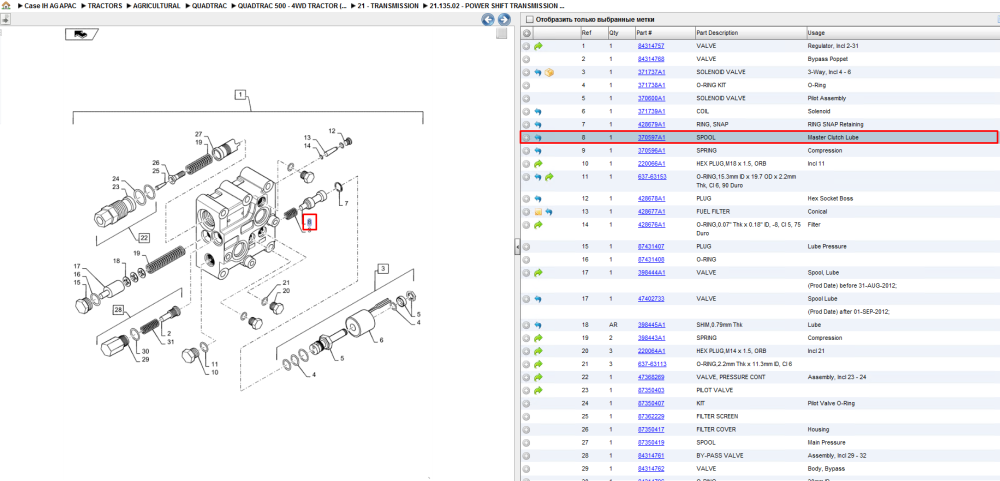Click the green arrow icon on the HEX PLUG M18 row
Viewport: 1000px width, 481px height.
pyautogui.click(x=538, y=164)
